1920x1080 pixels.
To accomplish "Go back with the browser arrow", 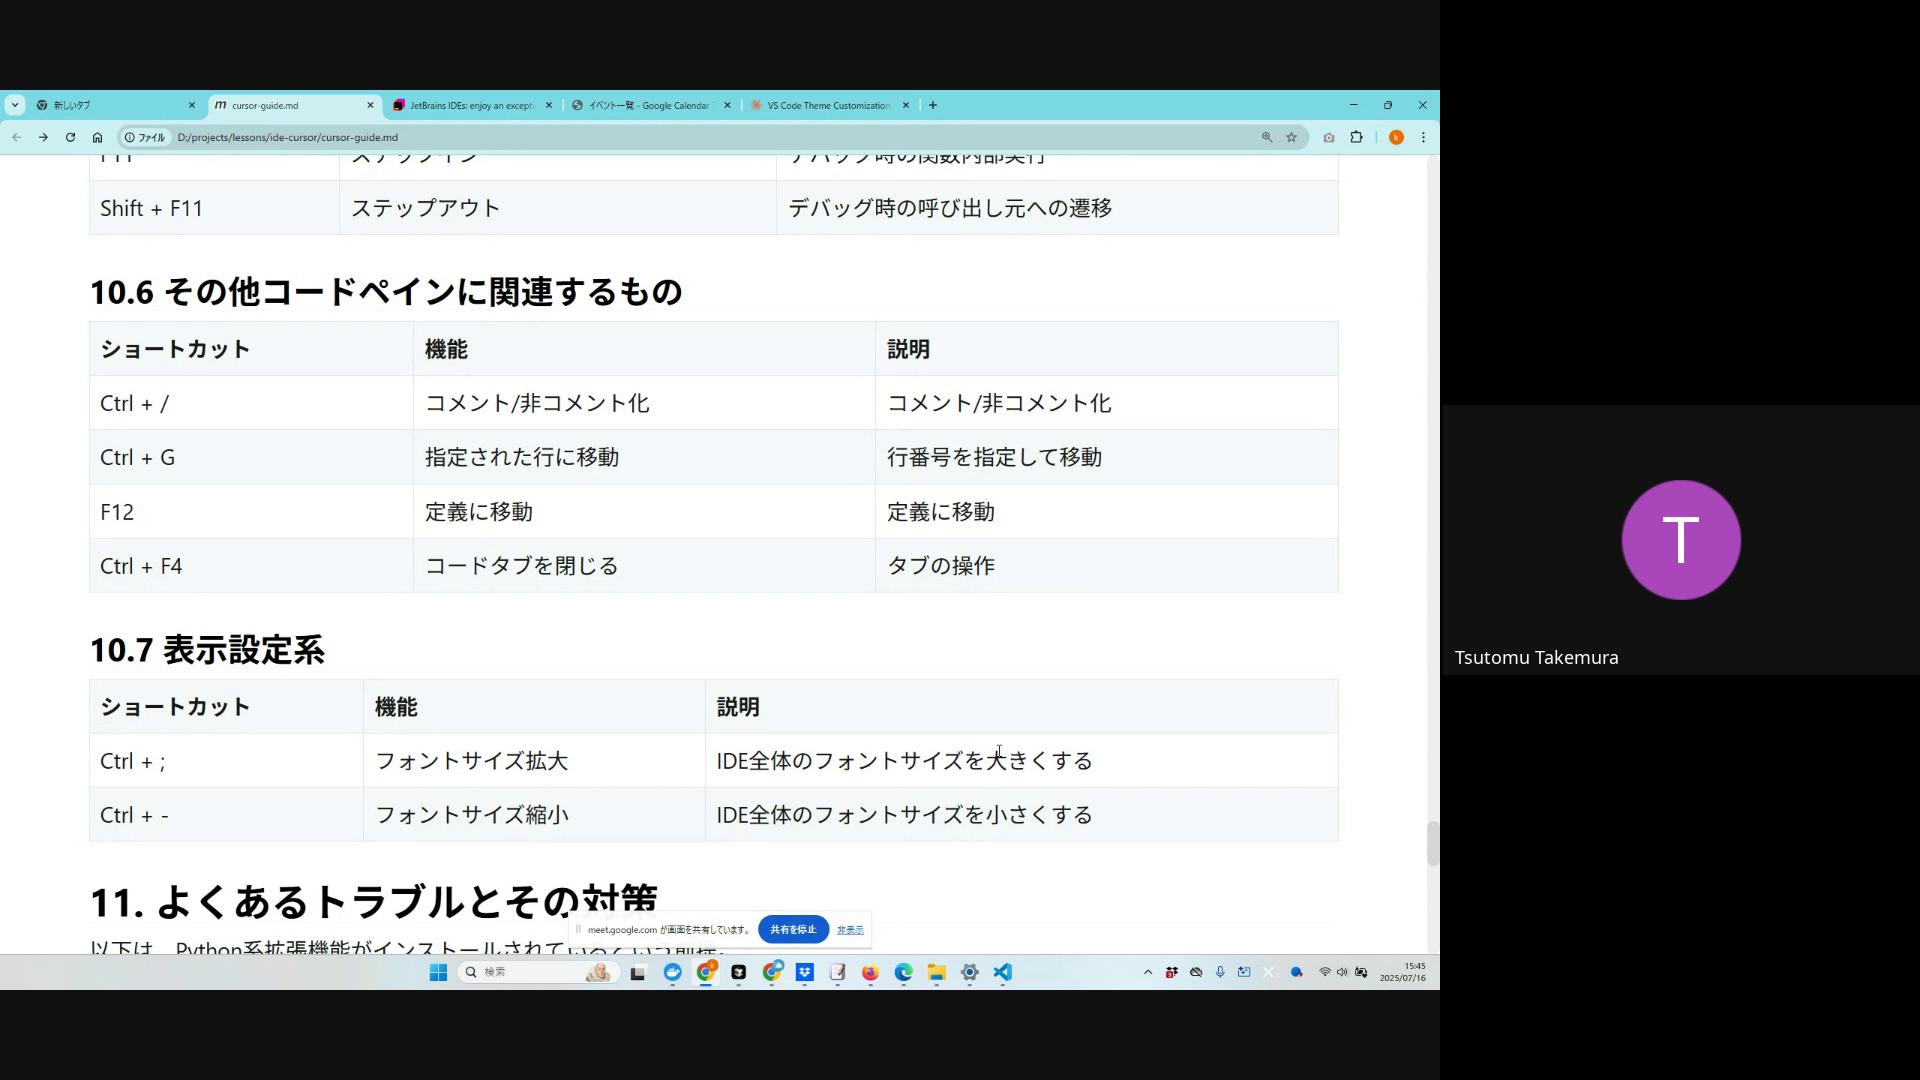I will point(17,138).
